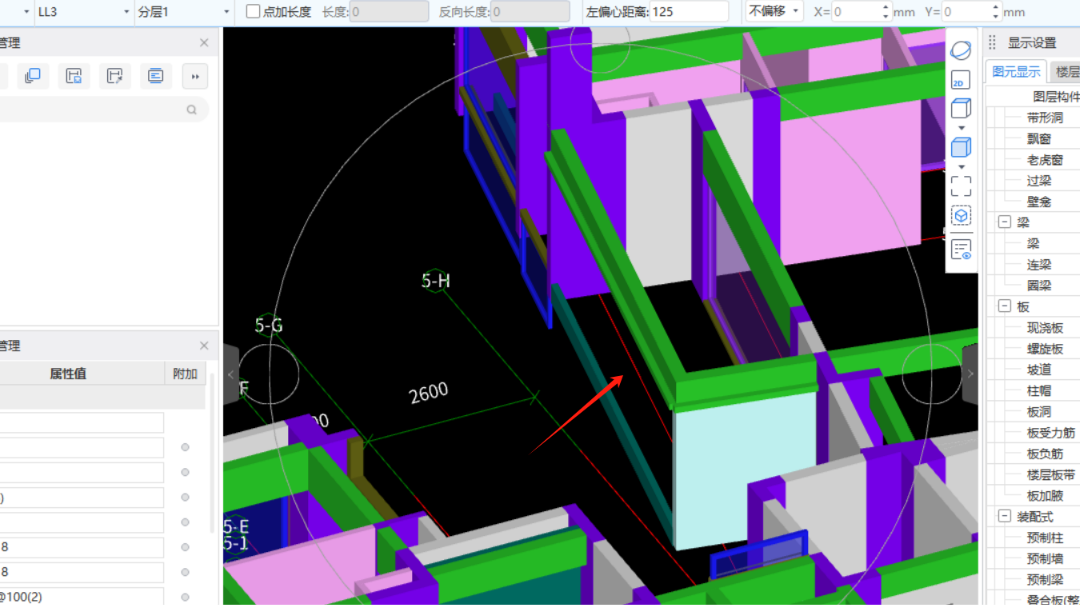Decrease the Y offset stepper value
Viewport: 1080px width, 605px height.
(x=995, y=16)
